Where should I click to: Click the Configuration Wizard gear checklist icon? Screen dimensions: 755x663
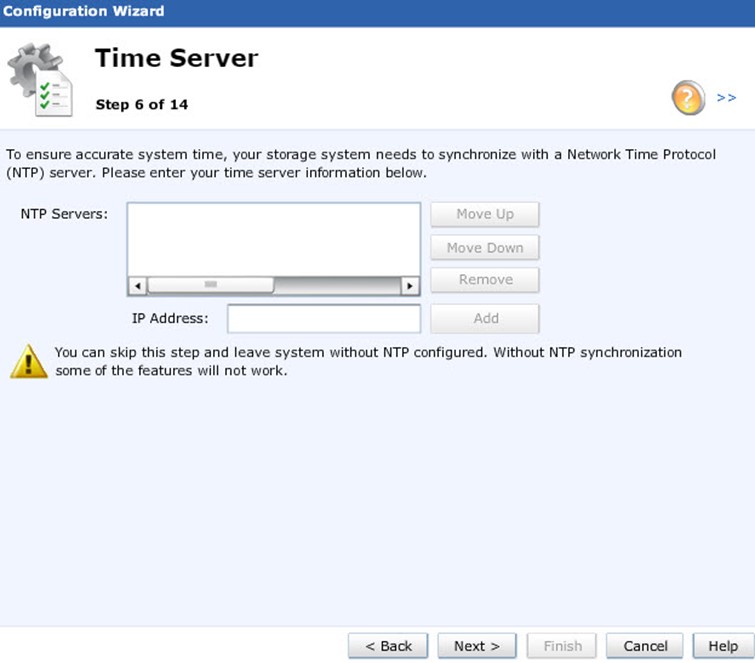40,79
